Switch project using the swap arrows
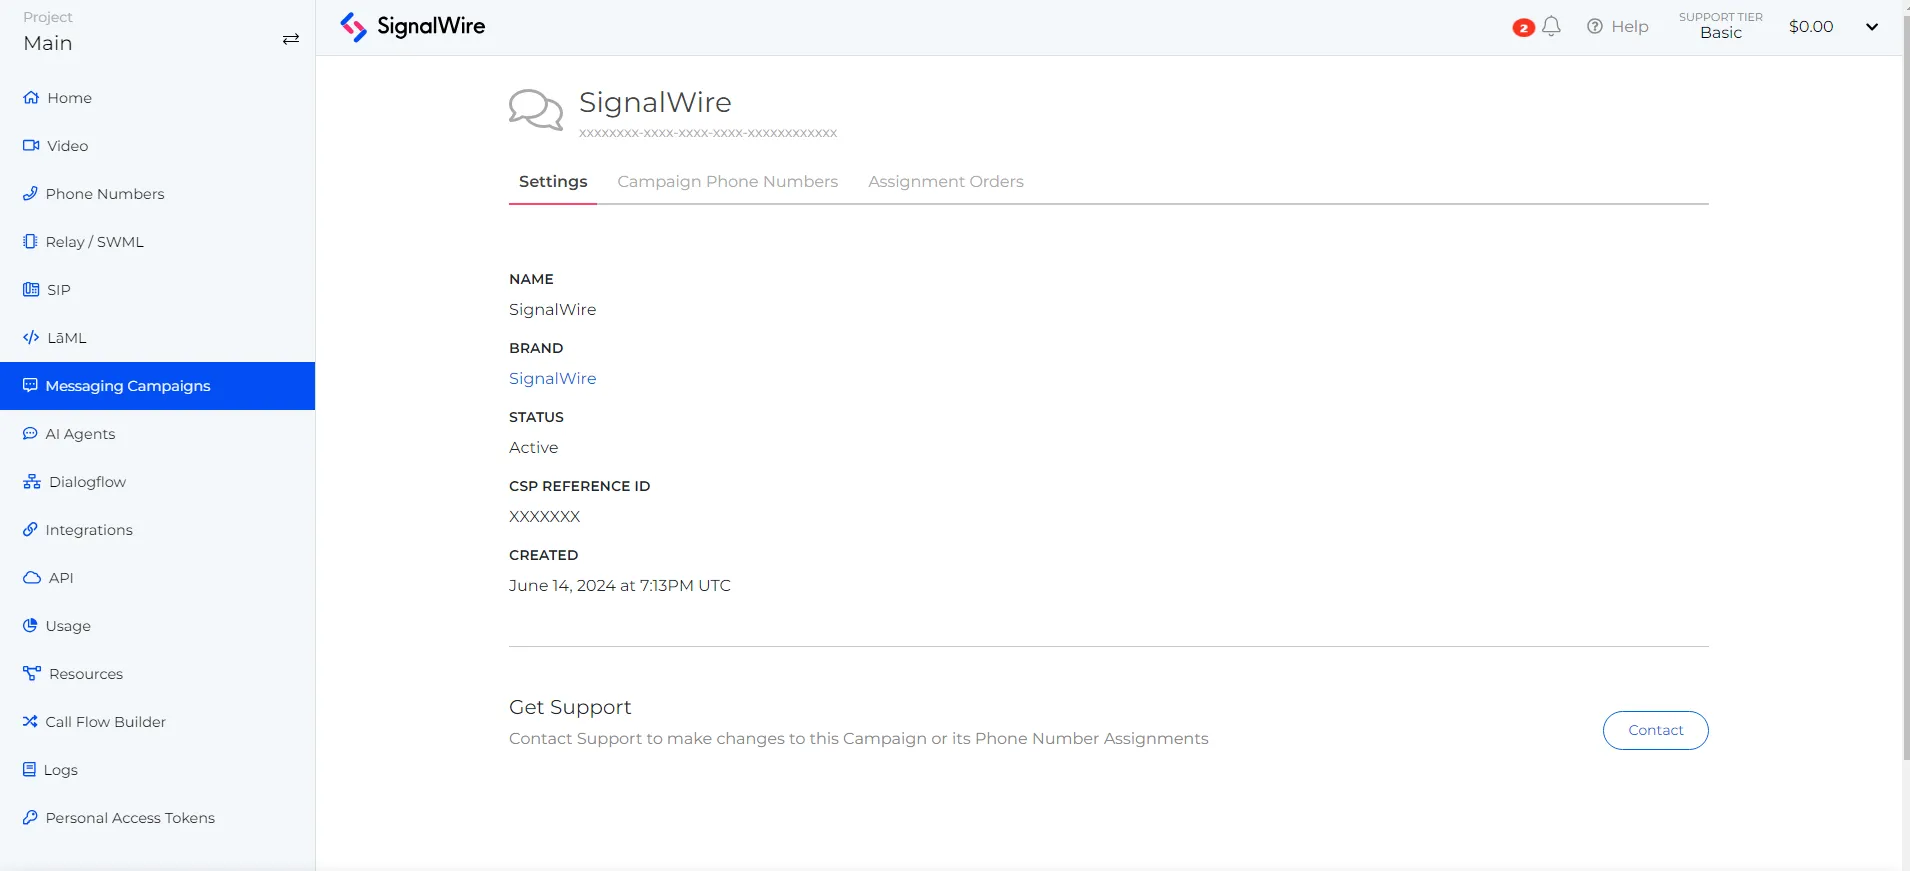1910x871 pixels. tap(291, 39)
